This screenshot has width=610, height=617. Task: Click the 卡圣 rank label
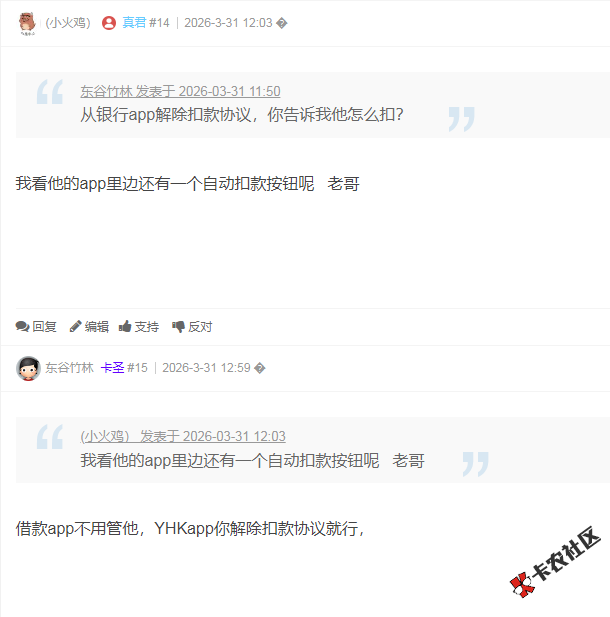tap(113, 368)
